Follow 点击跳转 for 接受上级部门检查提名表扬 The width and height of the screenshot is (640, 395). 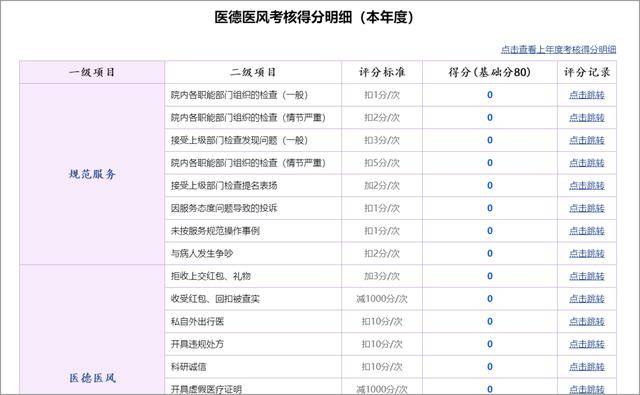(587, 186)
